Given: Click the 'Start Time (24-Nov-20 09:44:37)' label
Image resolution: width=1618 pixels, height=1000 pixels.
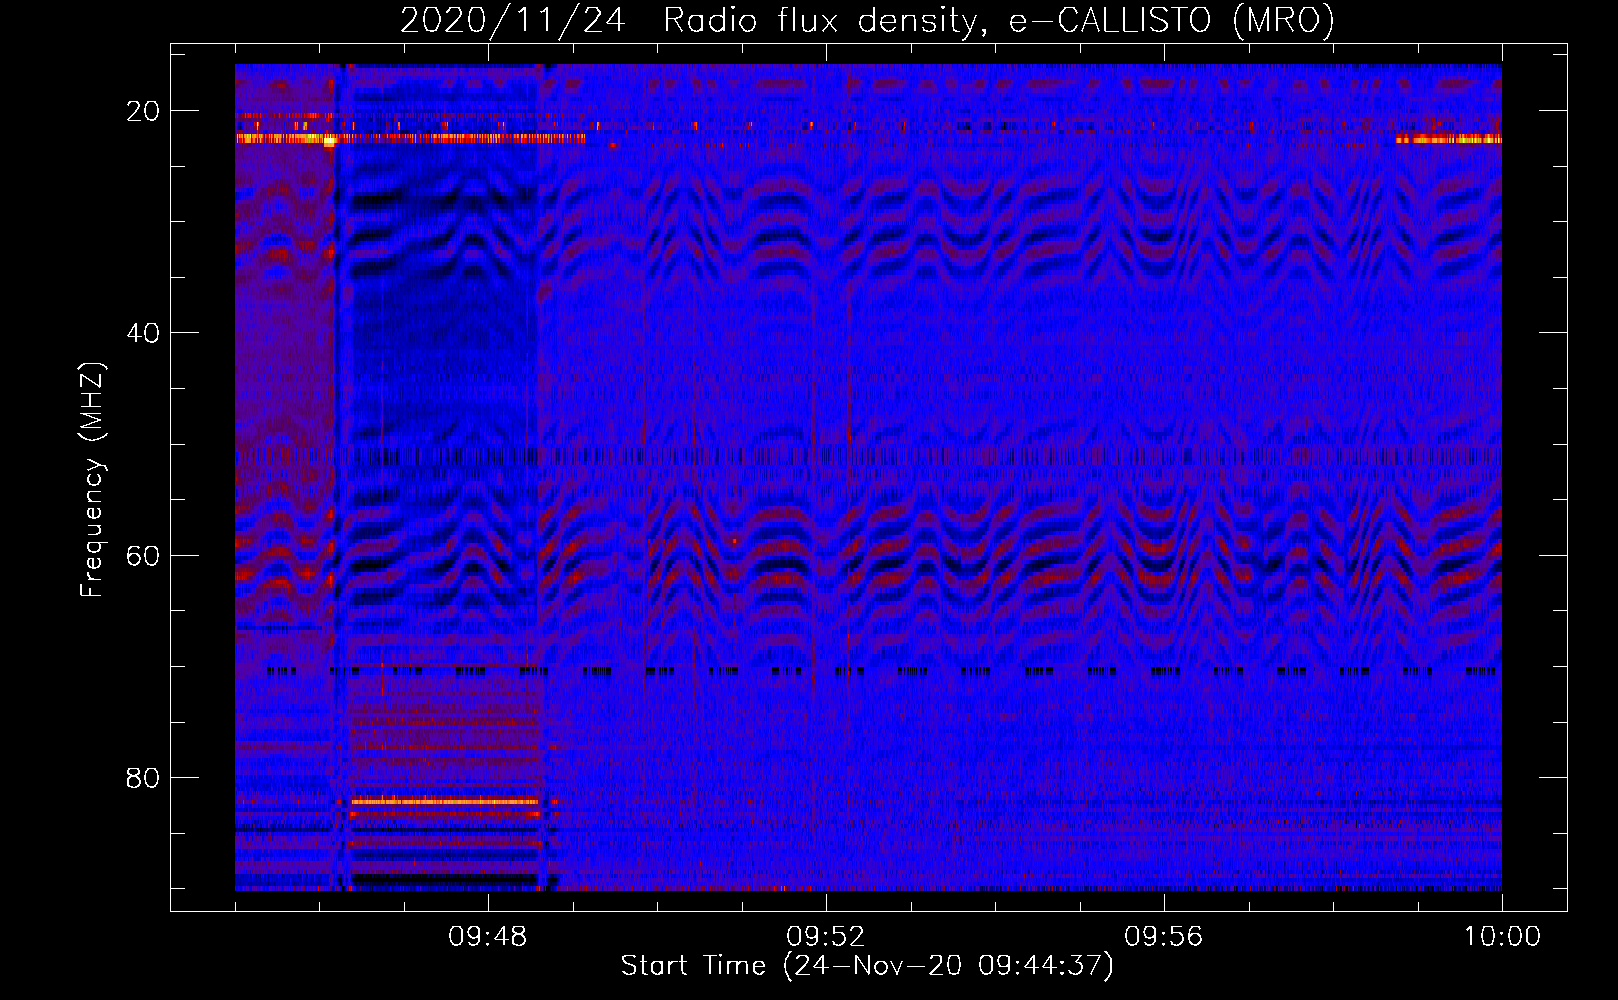Looking at the screenshot, I should coord(867,966).
